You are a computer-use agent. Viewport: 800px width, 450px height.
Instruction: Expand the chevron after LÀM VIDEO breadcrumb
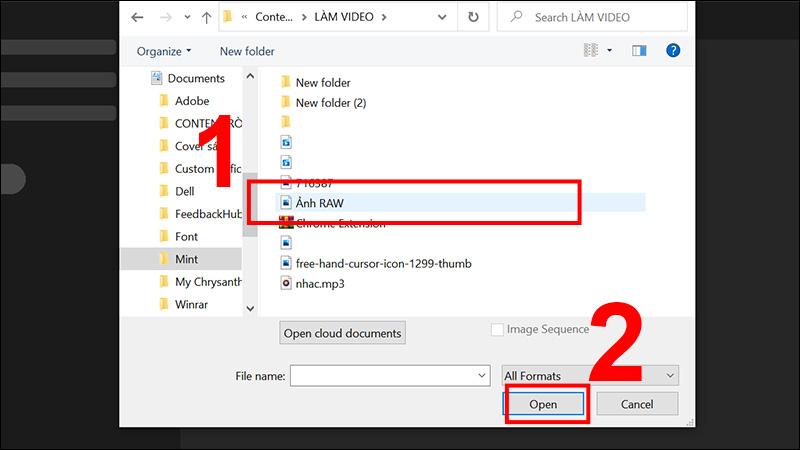[x=384, y=17]
